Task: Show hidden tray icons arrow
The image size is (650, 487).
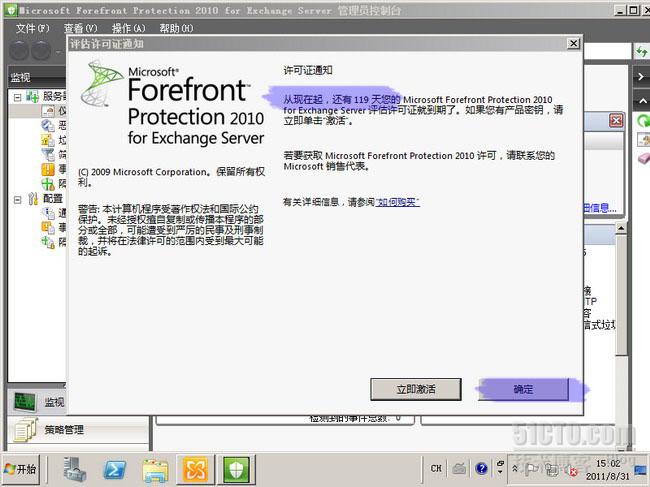Action: [515, 468]
